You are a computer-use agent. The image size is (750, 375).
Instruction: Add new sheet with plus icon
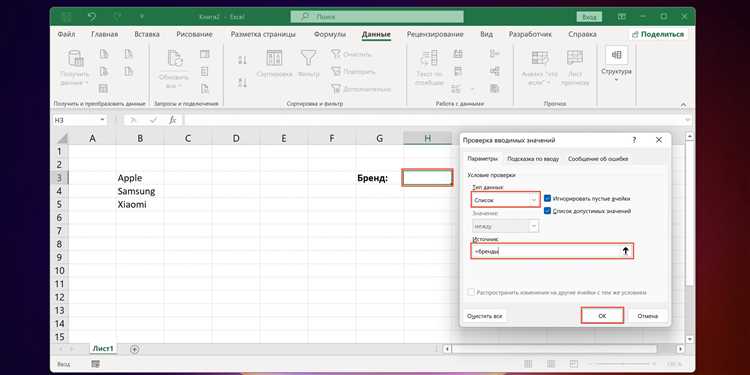tap(134, 349)
